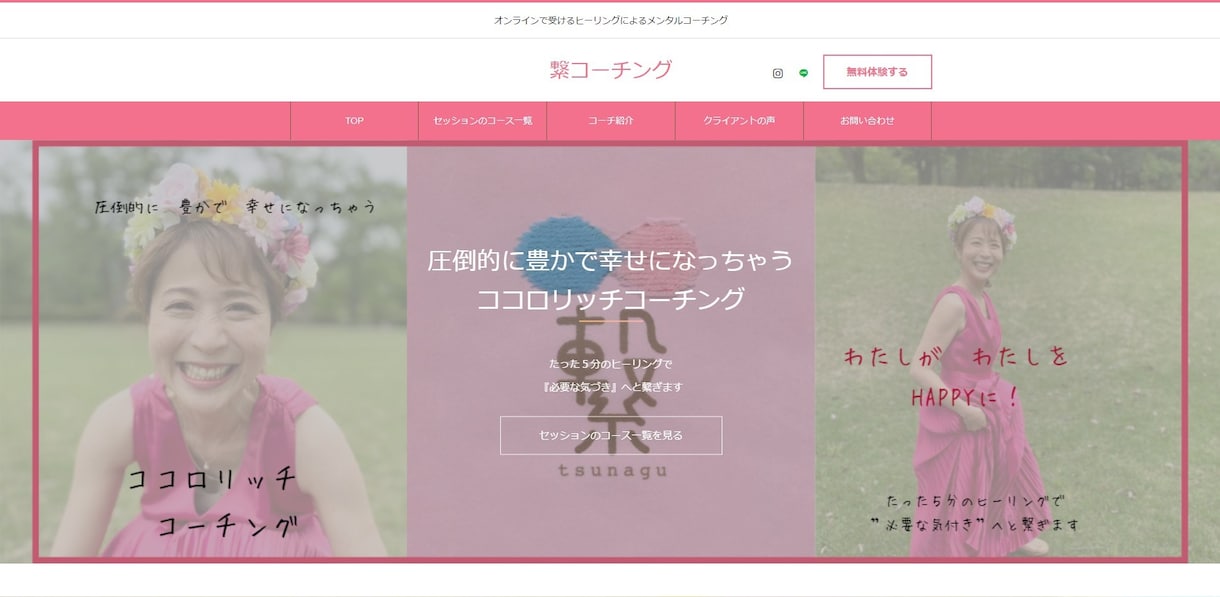Click the tsunagu logo text in center image

point(611,471)
